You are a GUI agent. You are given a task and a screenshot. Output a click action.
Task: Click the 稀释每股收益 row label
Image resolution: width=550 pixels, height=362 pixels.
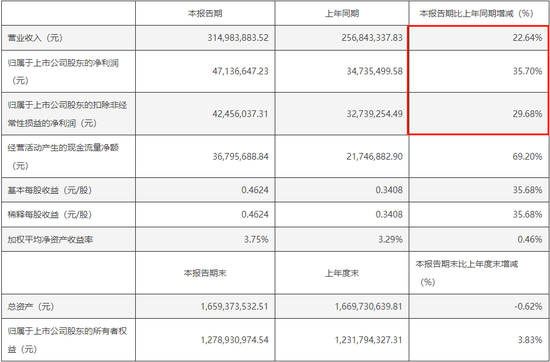pos(49,214)
